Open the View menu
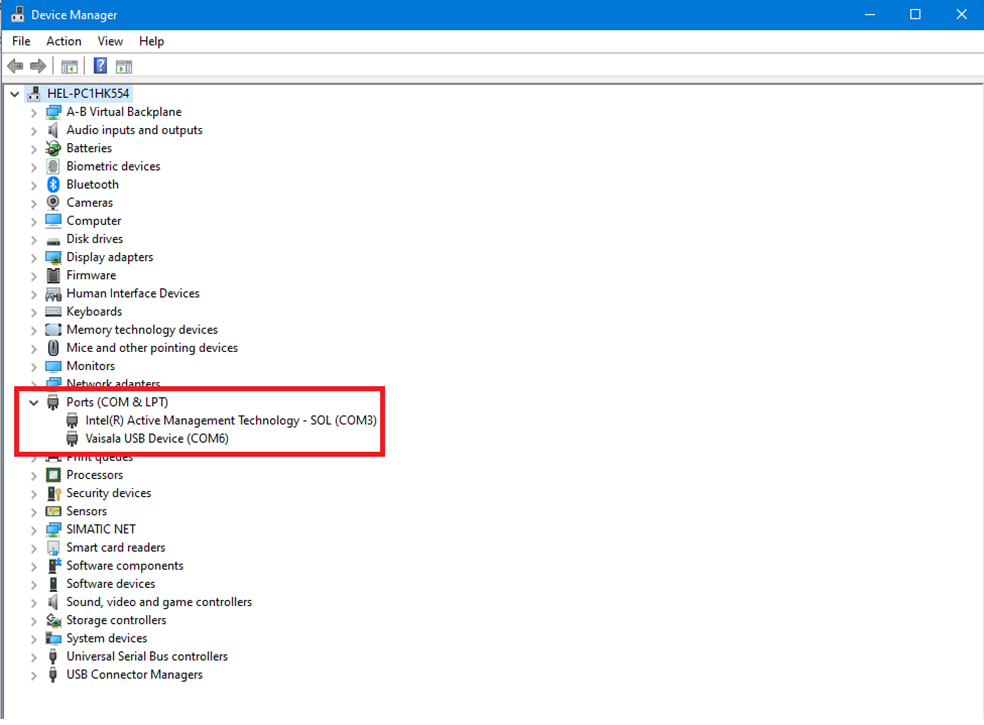The image size is (984, 725). pos(110,41)
